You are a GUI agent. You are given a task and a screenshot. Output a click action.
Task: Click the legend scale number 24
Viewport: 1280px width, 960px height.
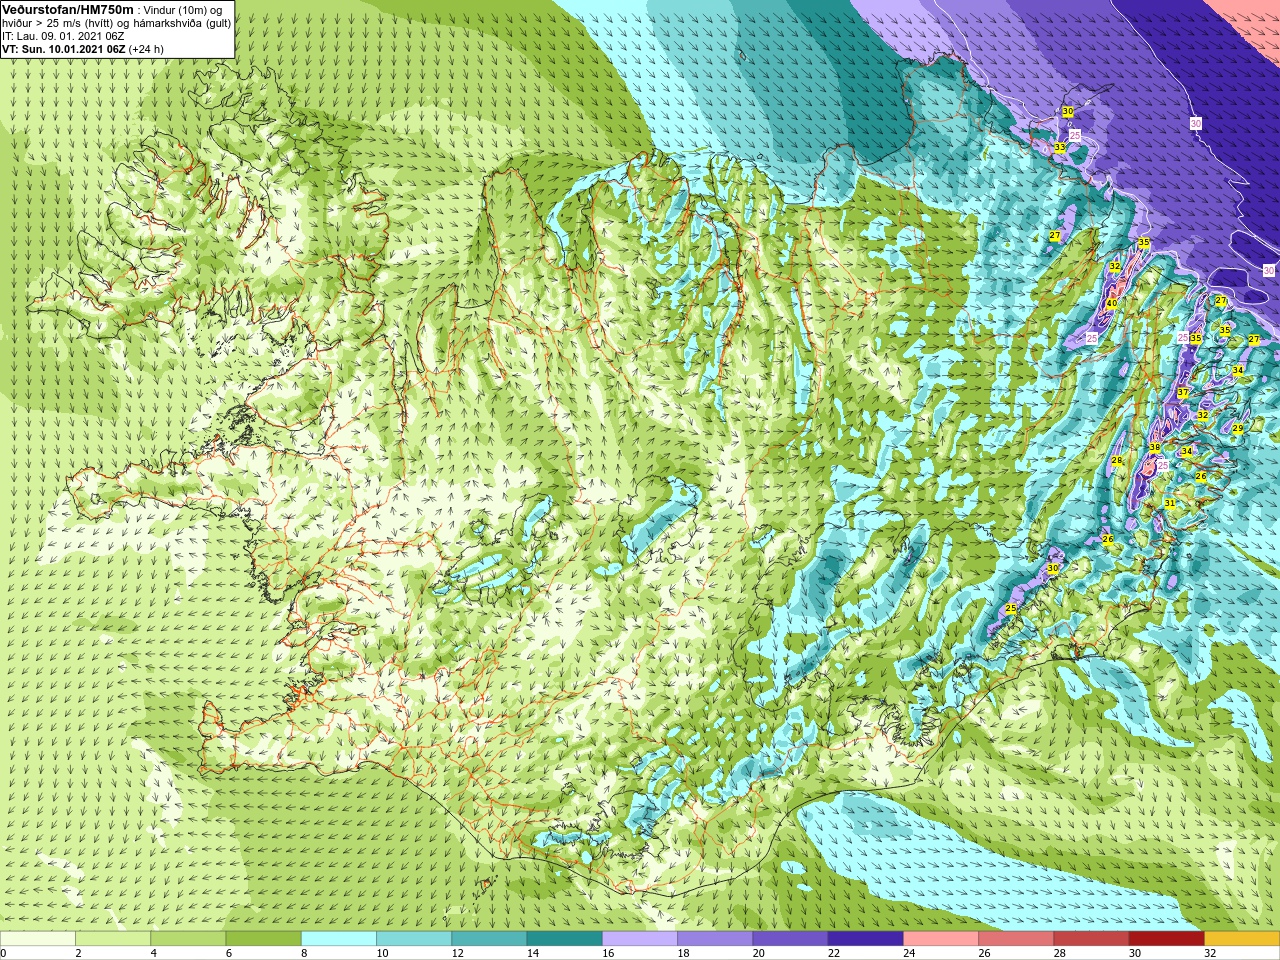910,953
